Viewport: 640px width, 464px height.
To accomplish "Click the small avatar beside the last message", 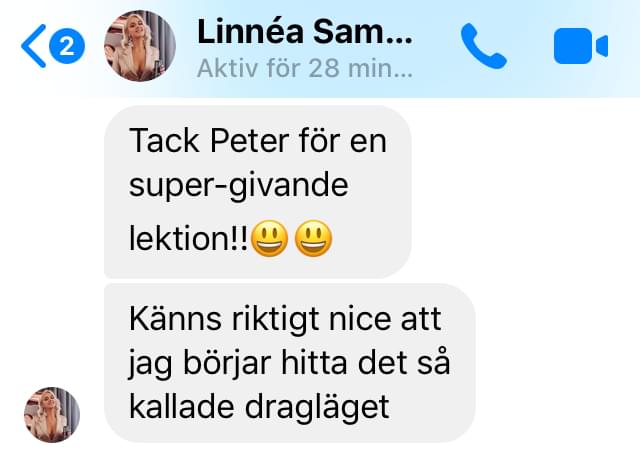I will click(52, 415).
